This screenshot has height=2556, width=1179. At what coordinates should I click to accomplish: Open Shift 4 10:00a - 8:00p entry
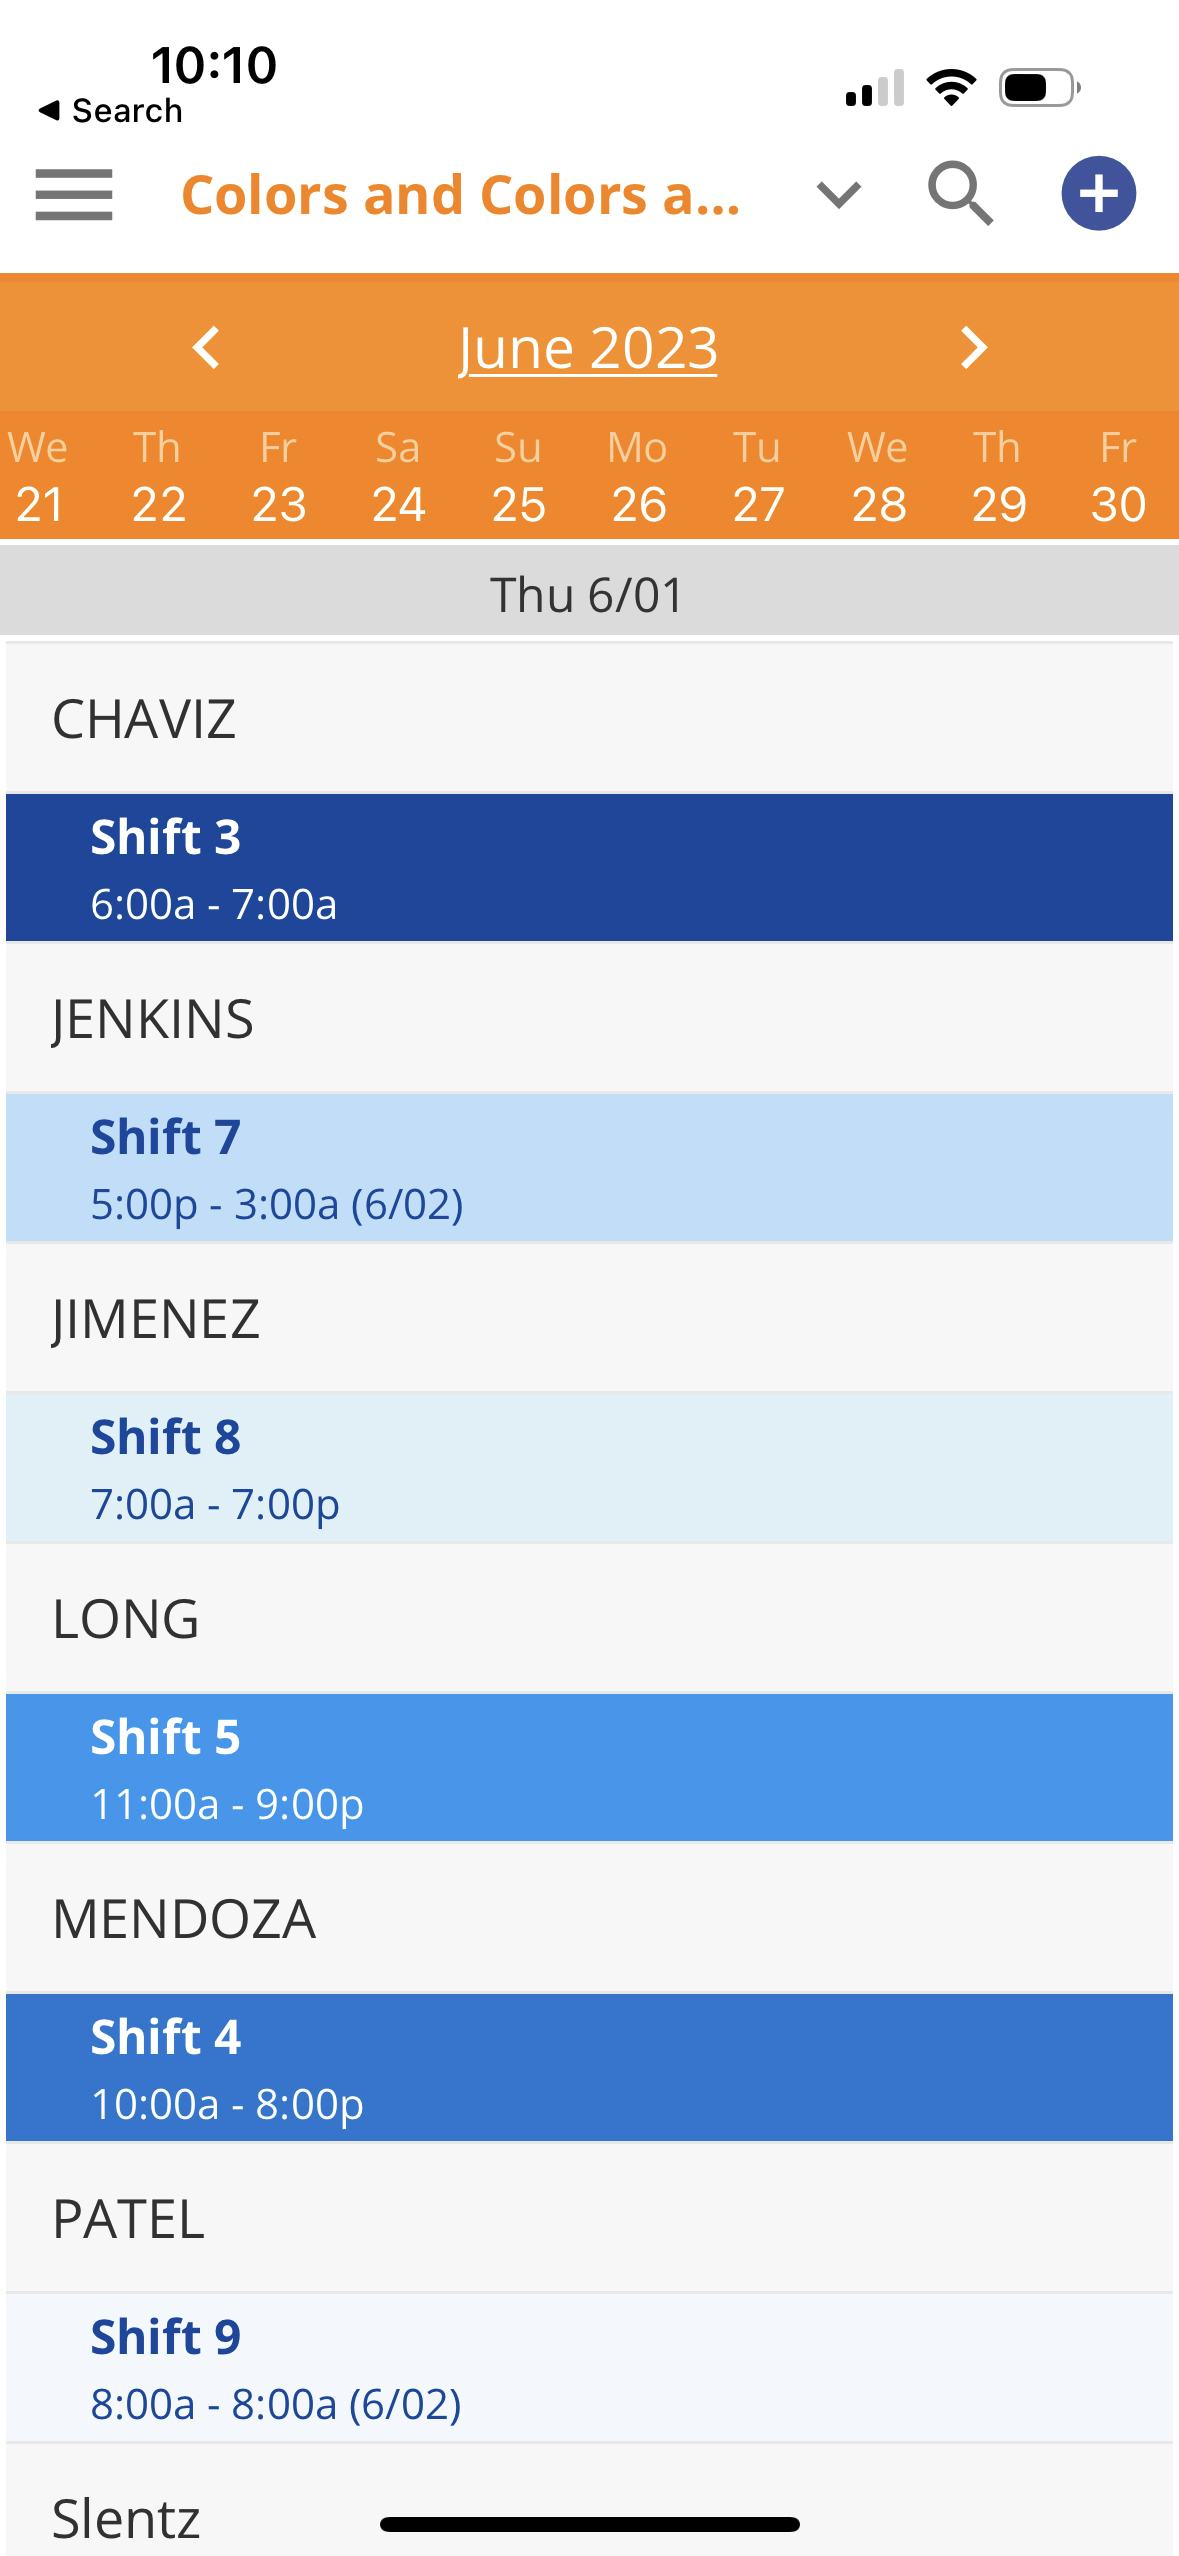pyautogui.click(x=589, y=2068)
